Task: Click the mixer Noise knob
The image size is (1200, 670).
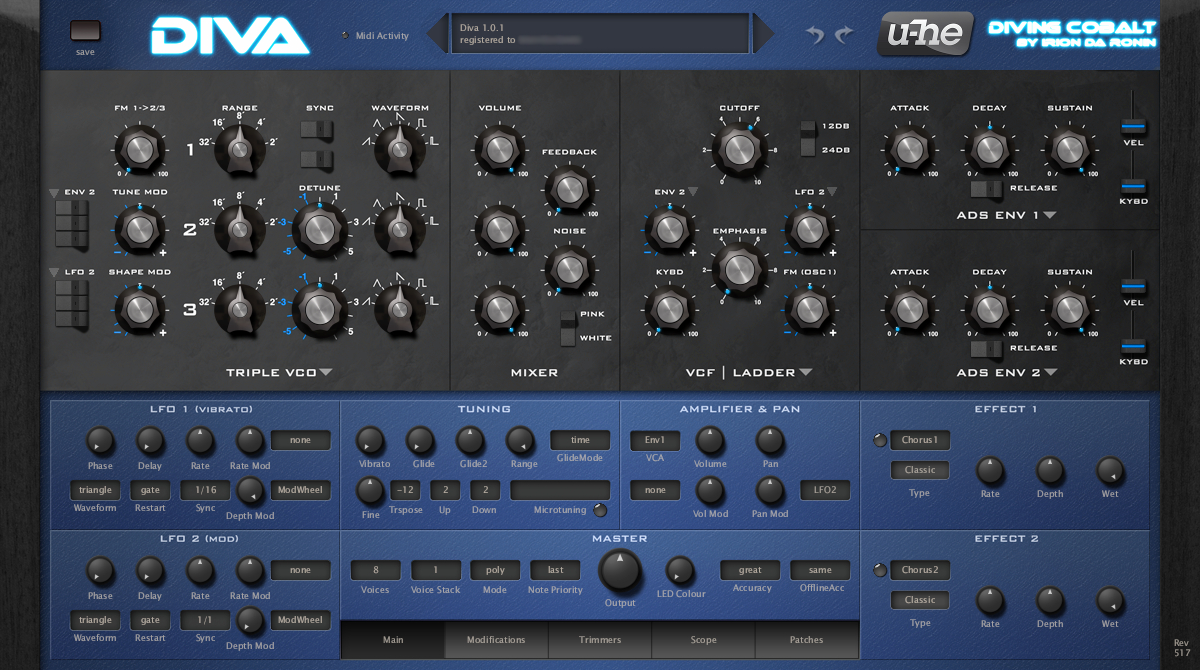Action: coord(568,269)
